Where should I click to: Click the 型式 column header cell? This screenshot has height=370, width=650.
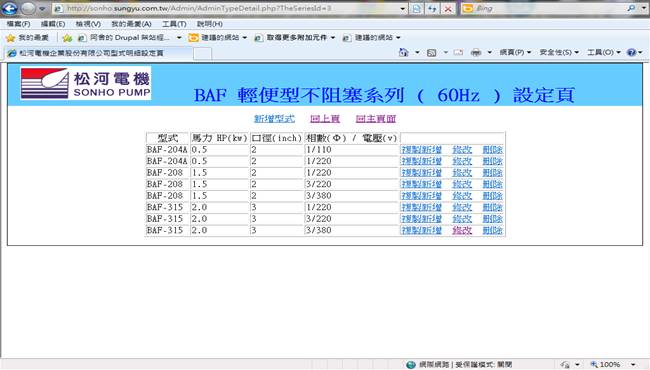coord(167,138)
